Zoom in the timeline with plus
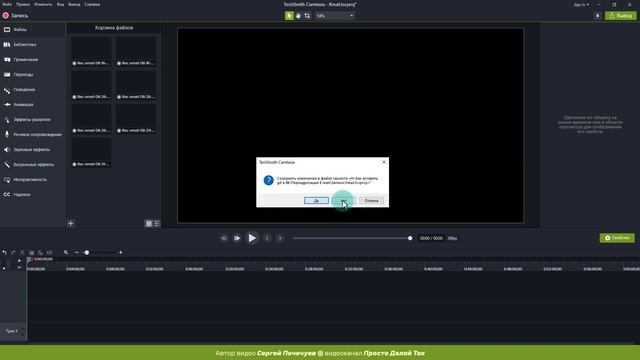Screen dimensions: 640x360 (120, 253)
